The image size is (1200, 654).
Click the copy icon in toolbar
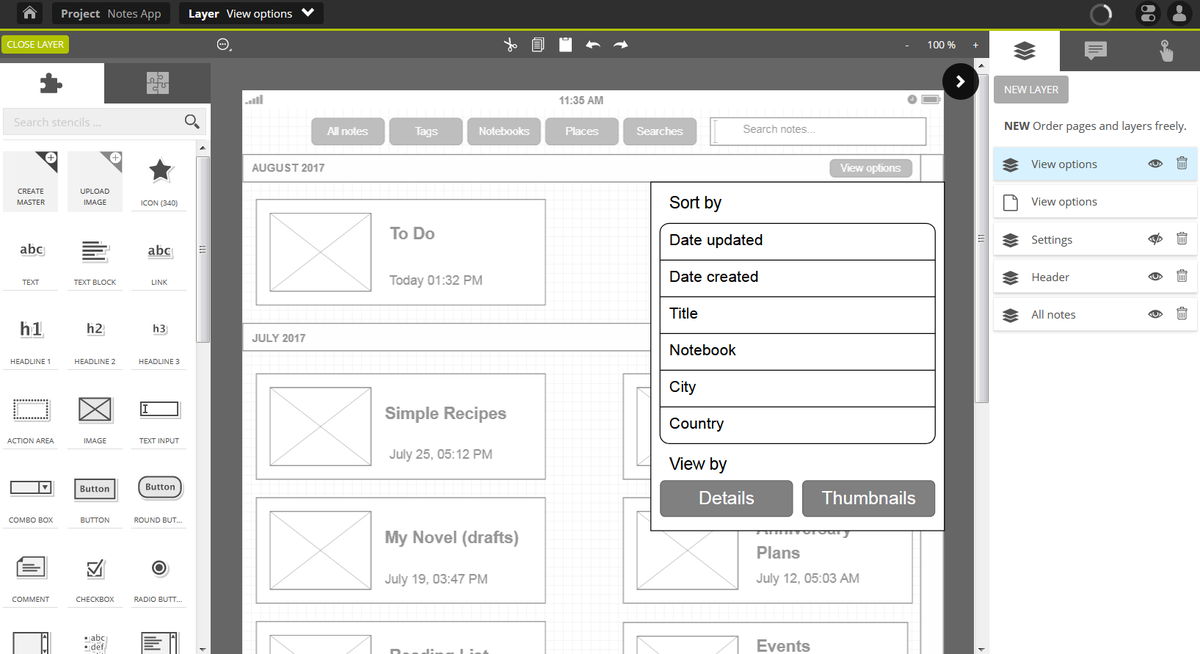538,45
